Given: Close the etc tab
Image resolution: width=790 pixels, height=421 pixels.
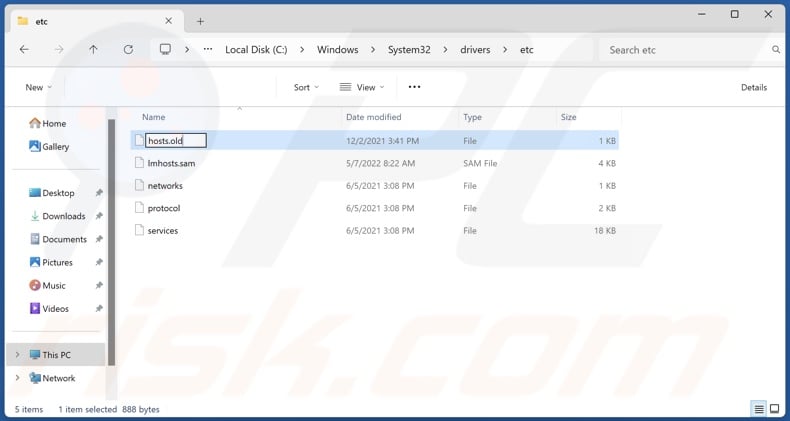Looking at the screenshot, I should [x=168, y=21].
